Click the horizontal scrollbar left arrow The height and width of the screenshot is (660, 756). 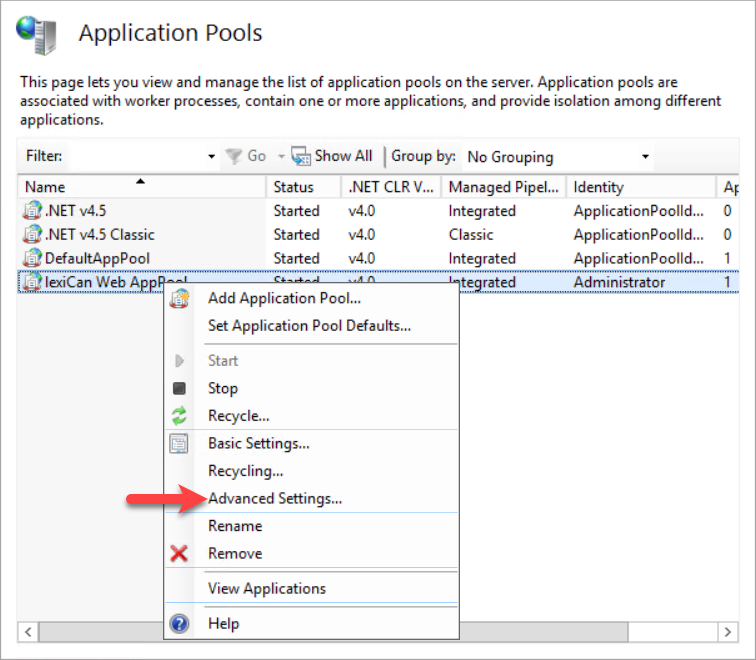[x=29, y=632]
